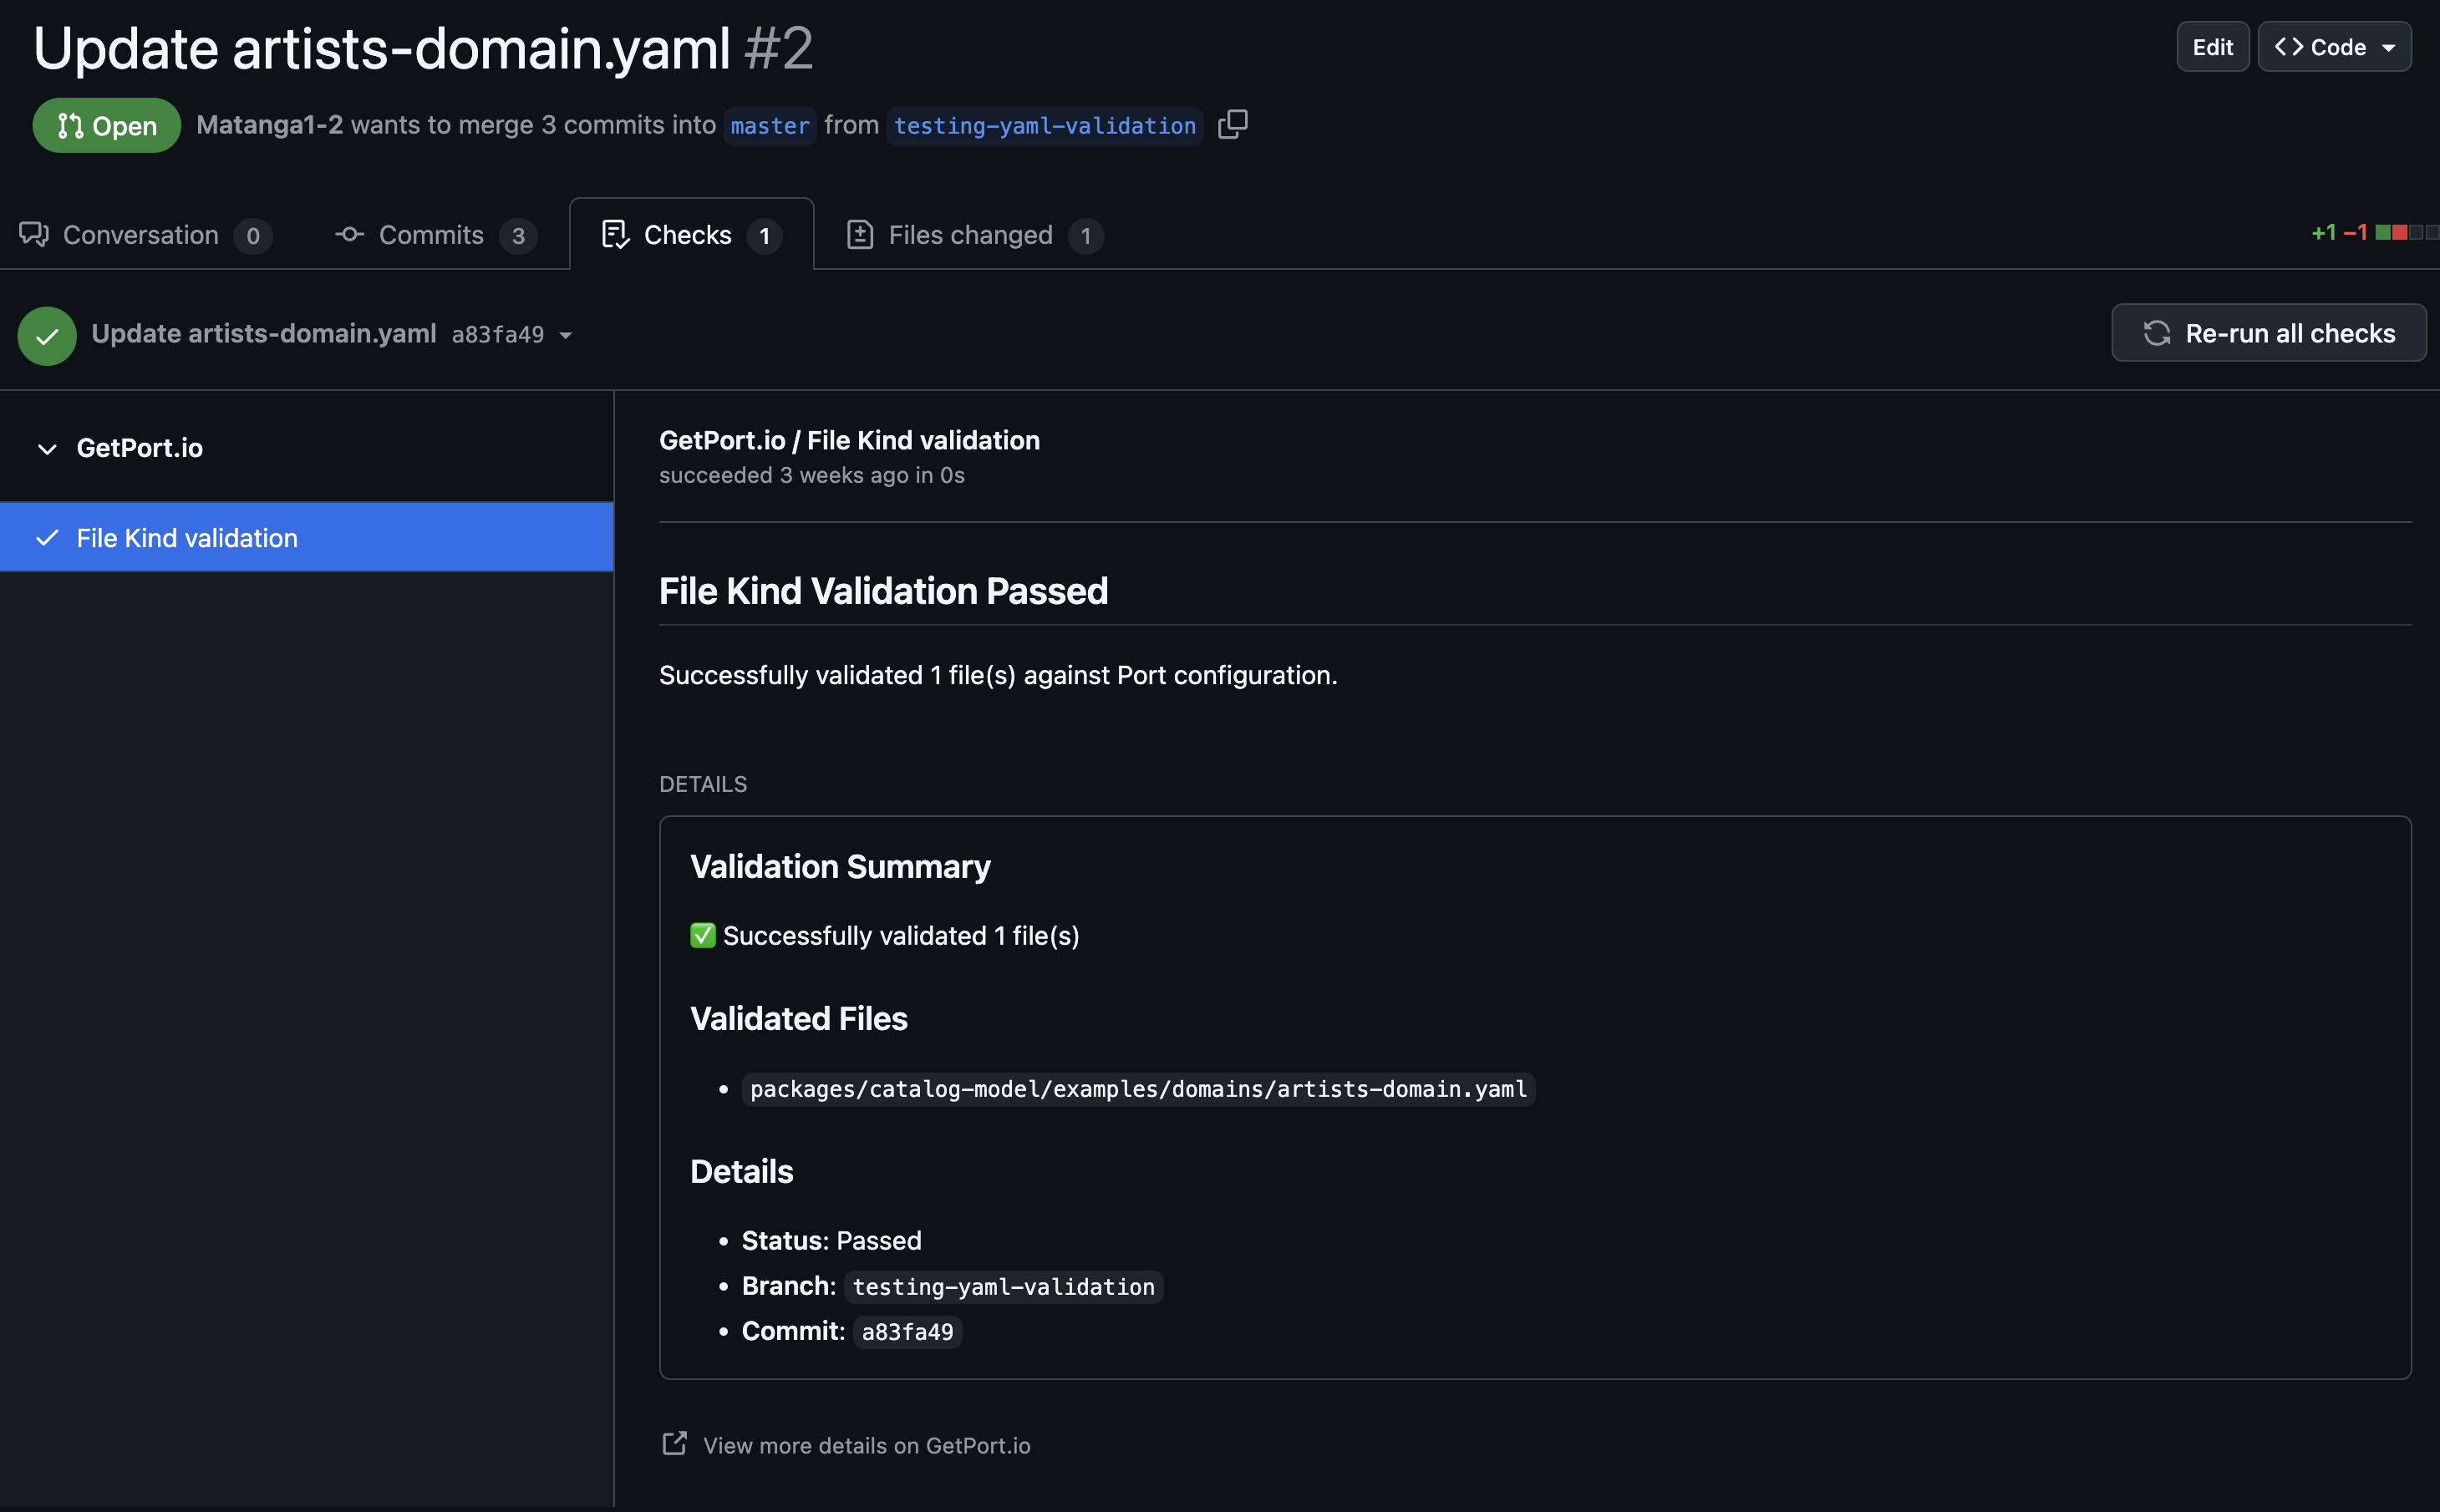Click the copy branch name icon
The image size is (2440, 1512).
[x=1232, y=125]
